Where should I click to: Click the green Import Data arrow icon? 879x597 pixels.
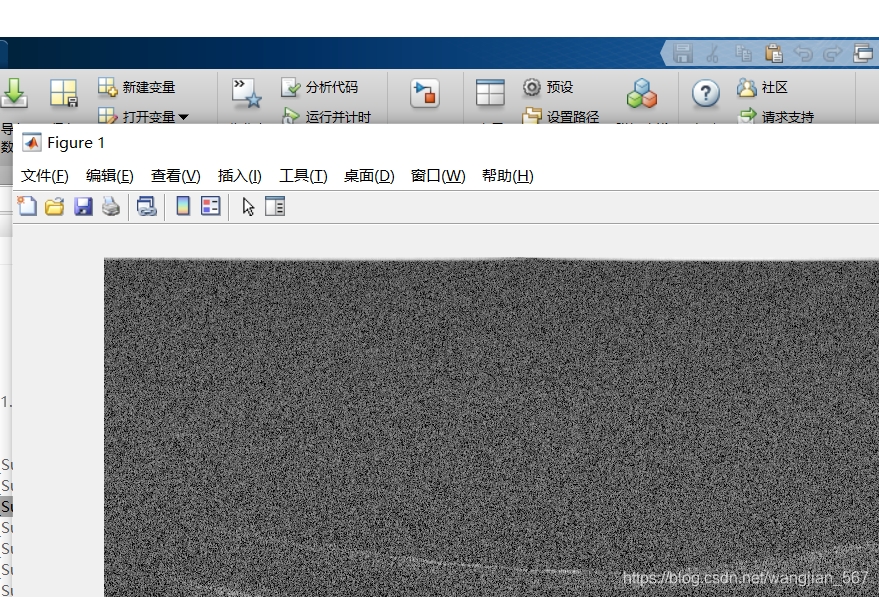click(x=14, y=92)
